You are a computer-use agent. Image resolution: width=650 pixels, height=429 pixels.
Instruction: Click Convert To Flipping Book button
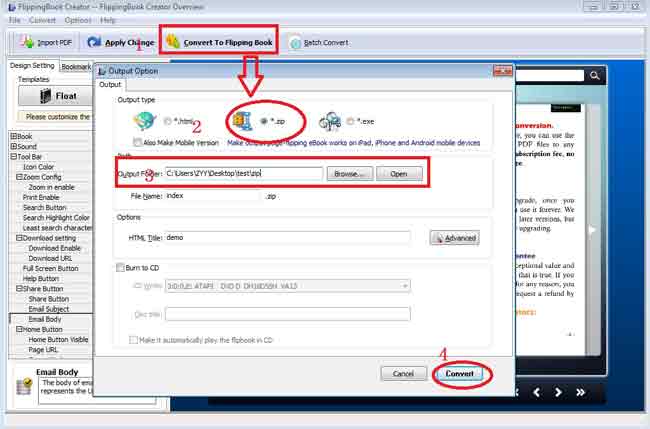[219, 42]
